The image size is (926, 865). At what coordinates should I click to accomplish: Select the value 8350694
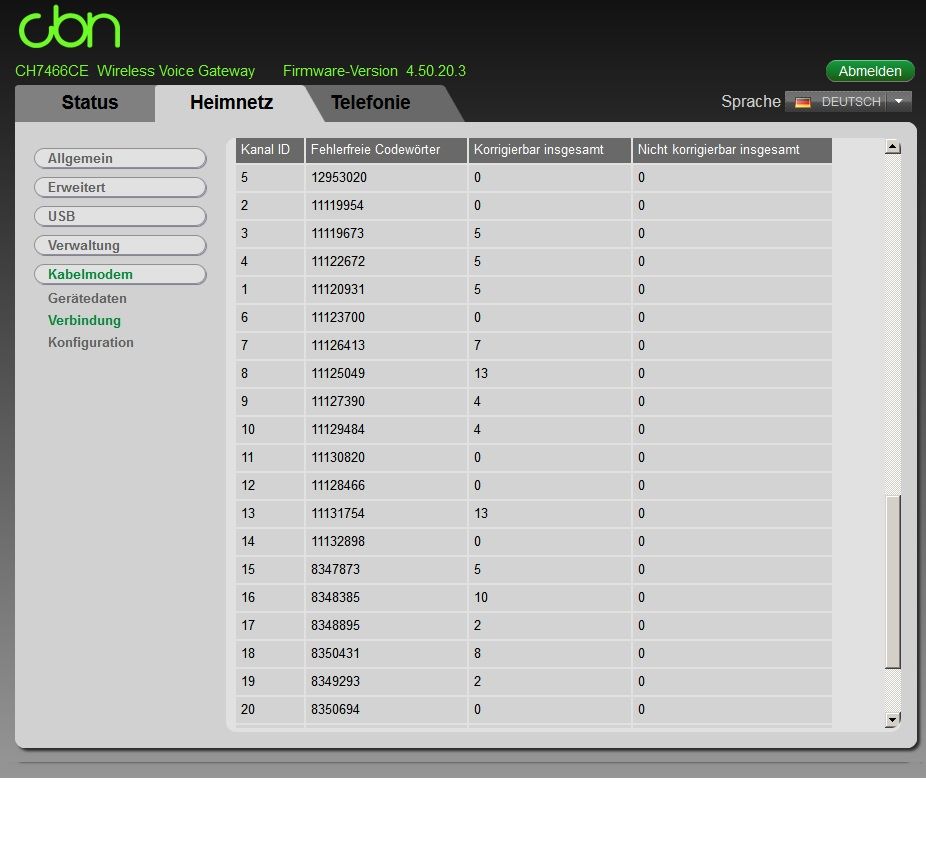click(335, 709)
